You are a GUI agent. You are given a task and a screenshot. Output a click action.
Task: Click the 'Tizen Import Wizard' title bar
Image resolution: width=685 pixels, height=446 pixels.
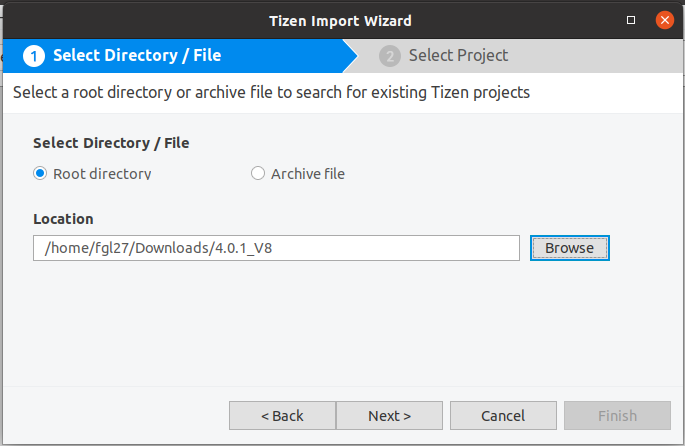340,21
